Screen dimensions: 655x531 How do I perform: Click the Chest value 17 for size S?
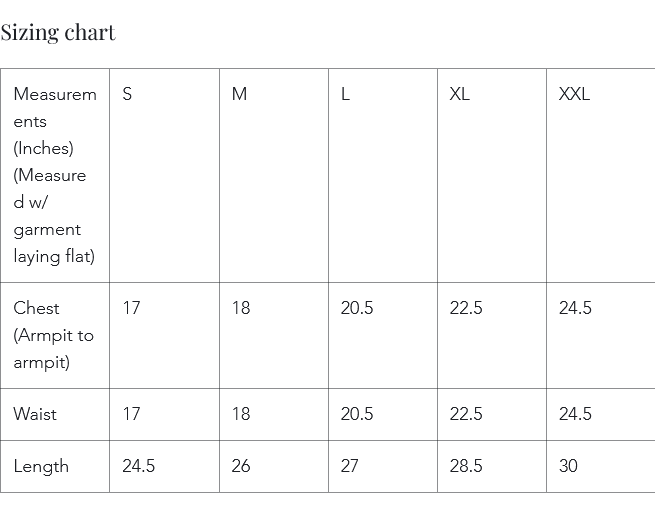131,308
